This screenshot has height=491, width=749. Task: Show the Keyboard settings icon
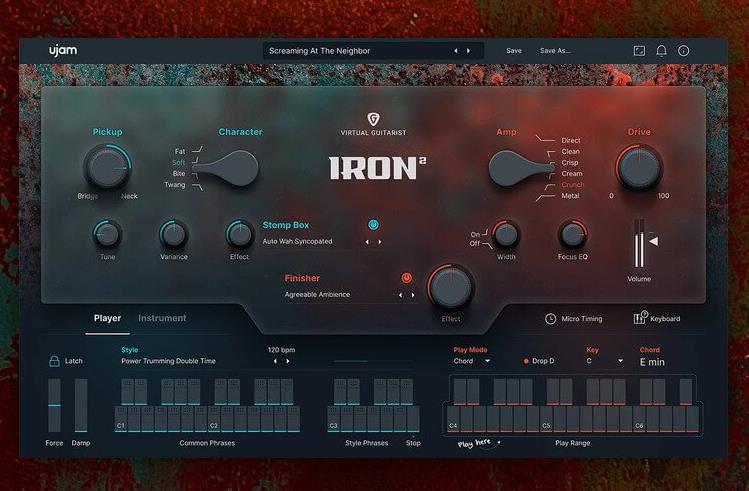[640, 319]
